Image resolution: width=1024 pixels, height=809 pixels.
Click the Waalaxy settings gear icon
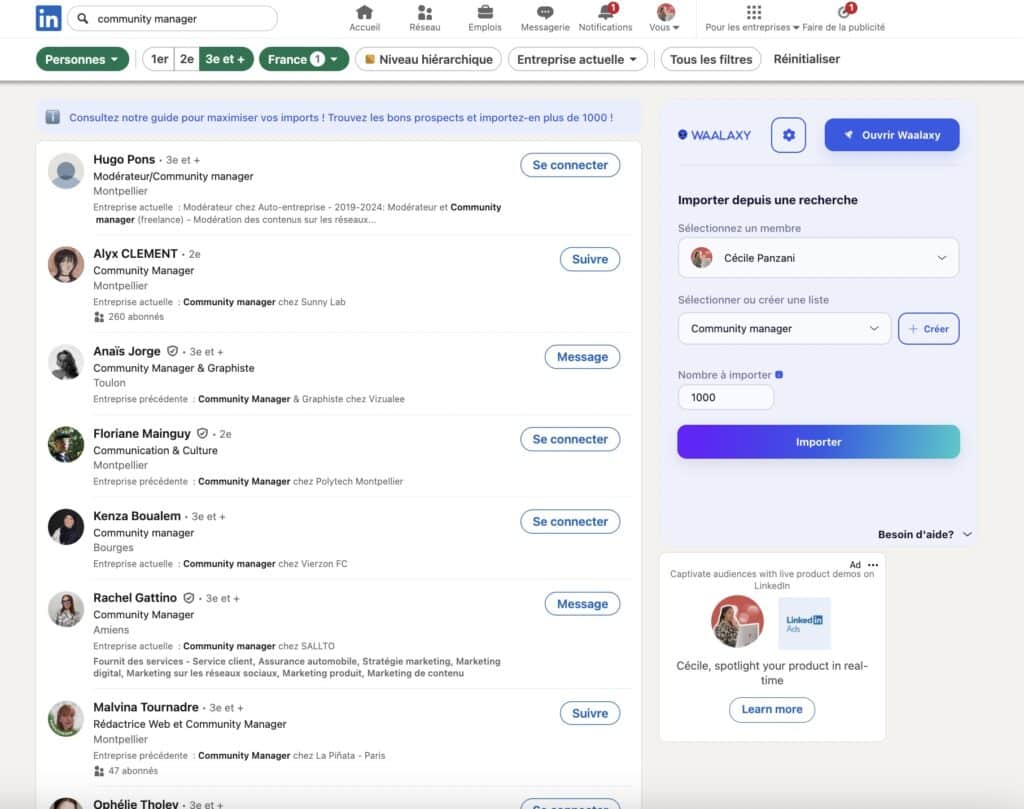point(788,135)
